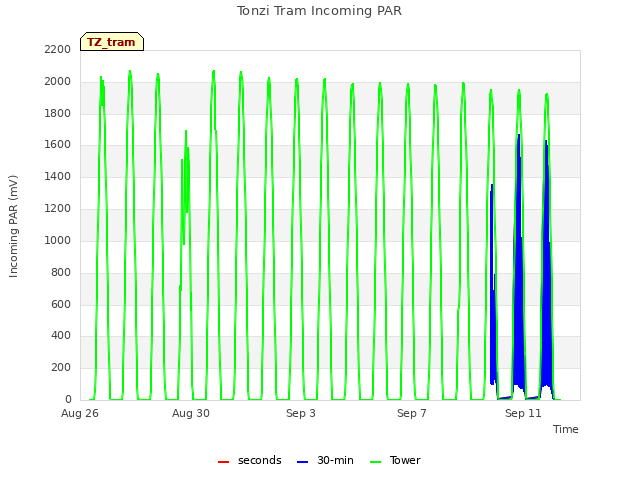The height and width of the screenshot is (480, 640).
Task: Click the Sep 3 x-axis tick label
Action: click(301, 413)
